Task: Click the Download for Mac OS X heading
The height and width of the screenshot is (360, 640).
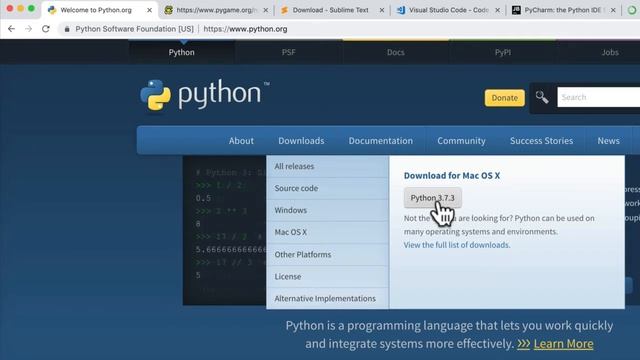Action: [x=452, y=176]
